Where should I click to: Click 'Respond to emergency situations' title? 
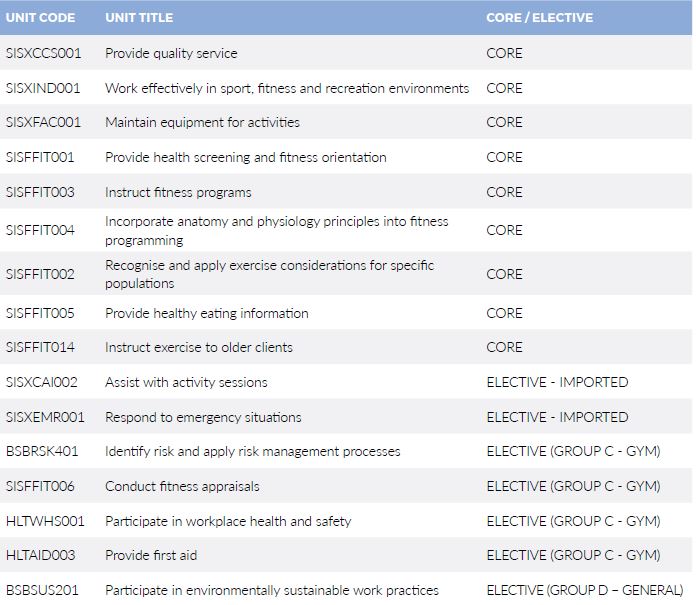(203, 417)
